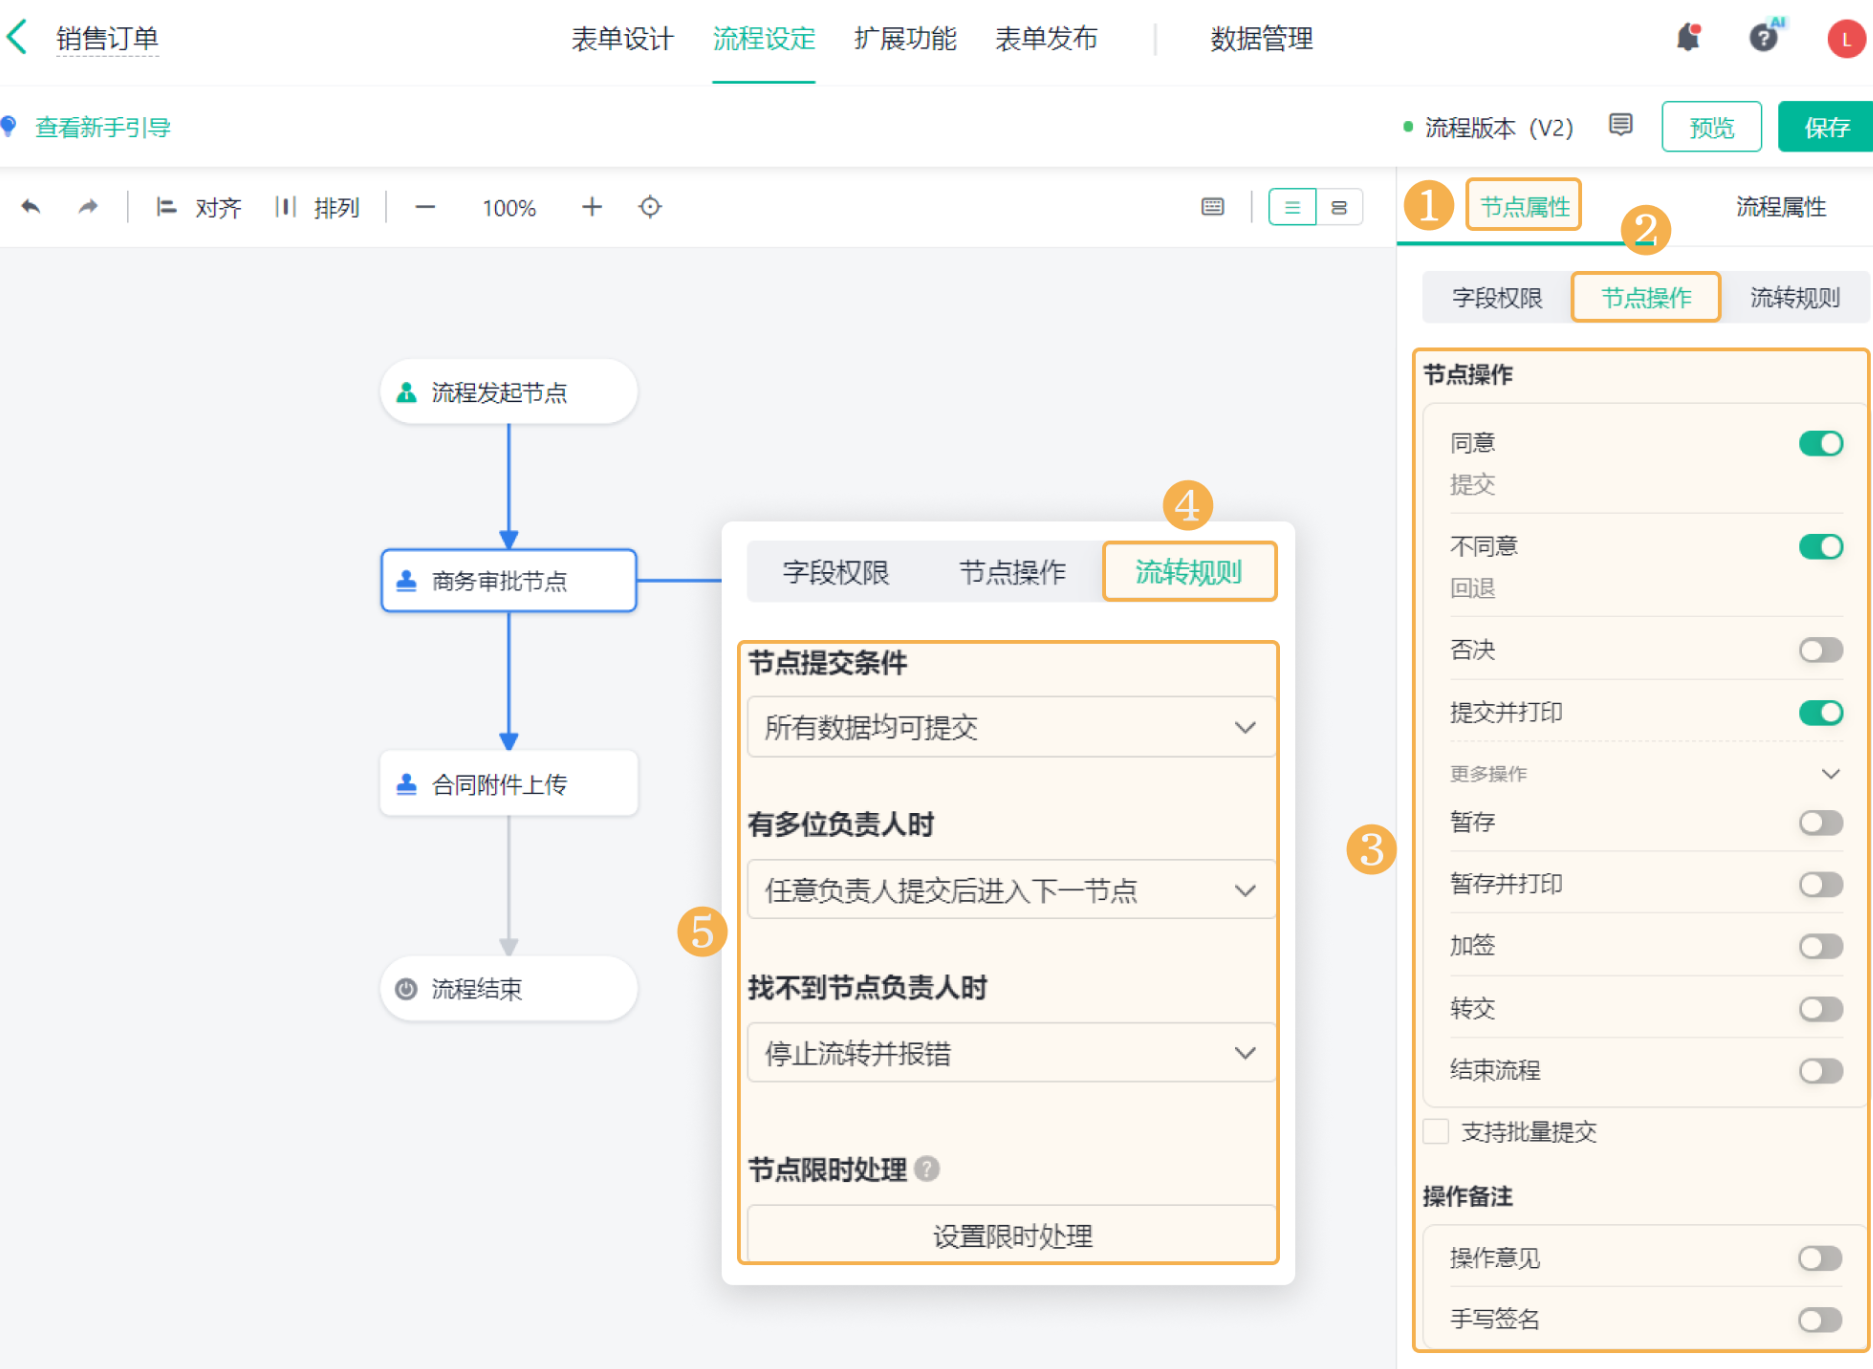Enable the 暂存并打印 switch
The image size is (1873, 1369).
1820,884
